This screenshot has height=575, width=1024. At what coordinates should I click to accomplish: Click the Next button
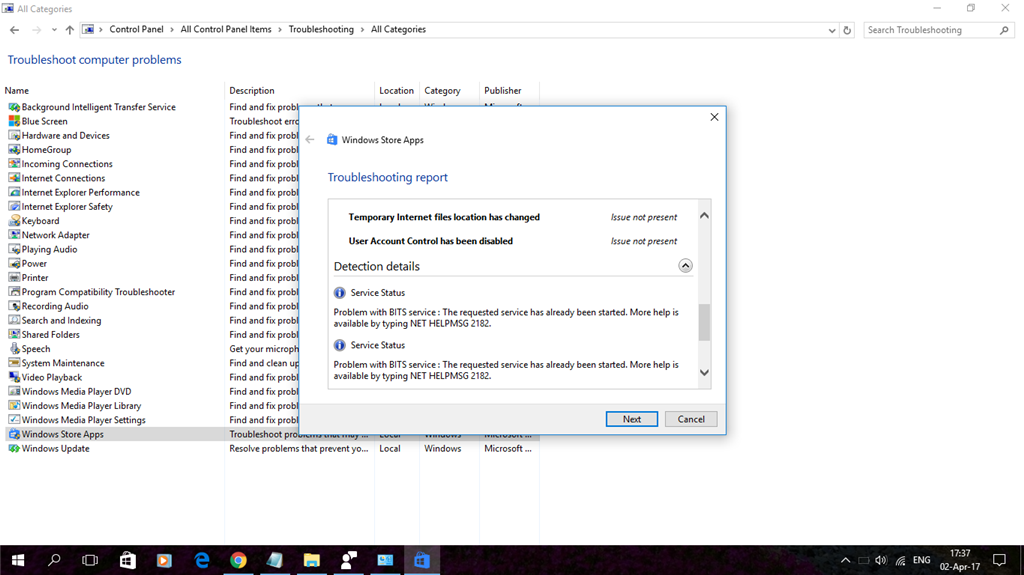coord(632,419)
